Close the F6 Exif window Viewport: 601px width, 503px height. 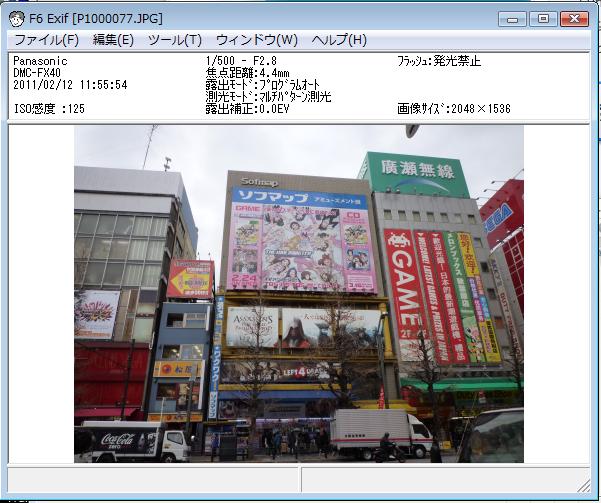point(574,19)
